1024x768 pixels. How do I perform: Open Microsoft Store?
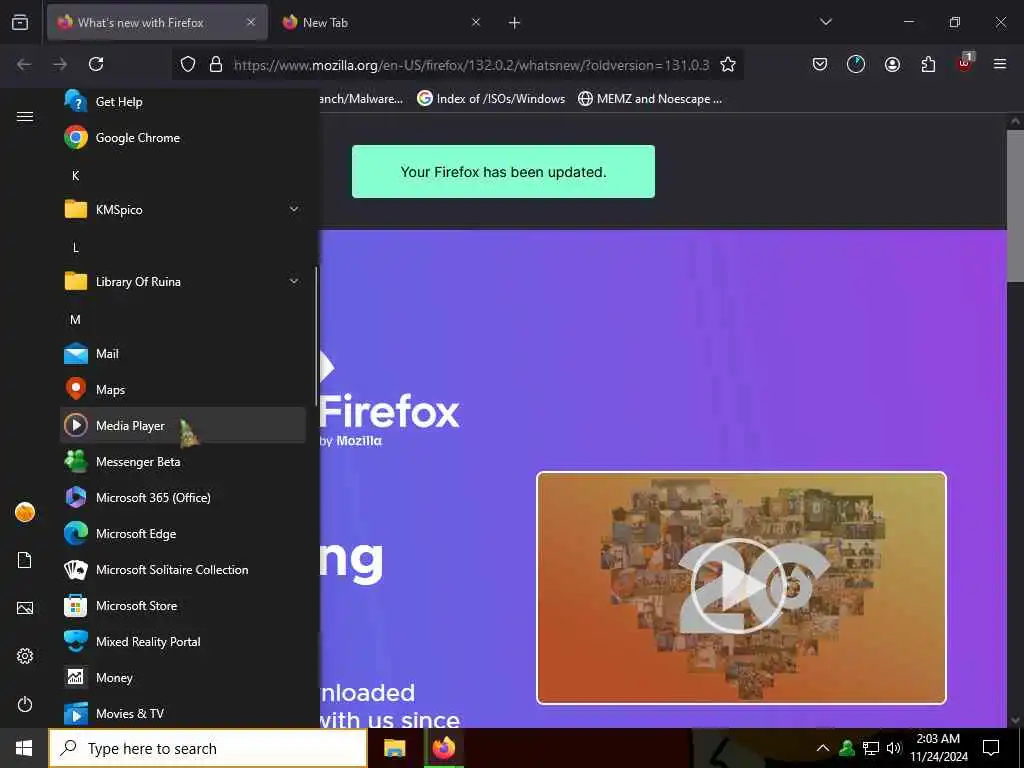point(183,605)
